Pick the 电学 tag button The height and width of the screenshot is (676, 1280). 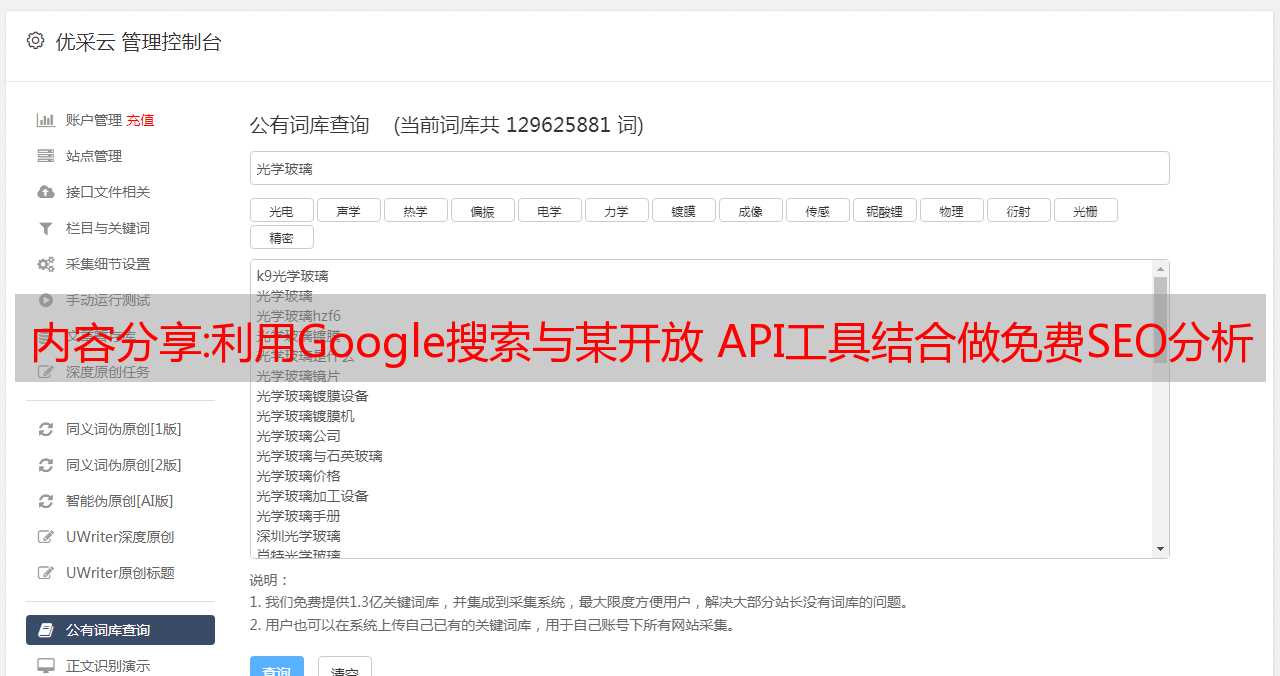[x=549, y=210]
